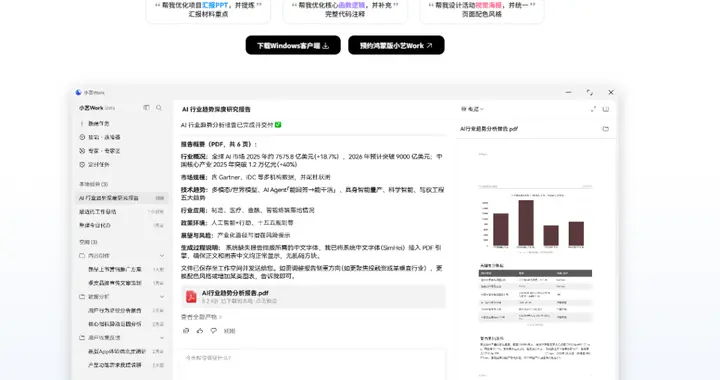The height and width of the screenshot is (380, 720).
Task: Click the 内容创作 folder icon
Action: 82,256
